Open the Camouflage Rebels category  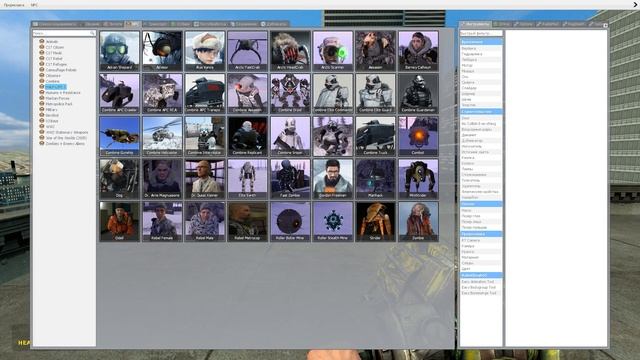pyautogui.click(x=61, y=70)
